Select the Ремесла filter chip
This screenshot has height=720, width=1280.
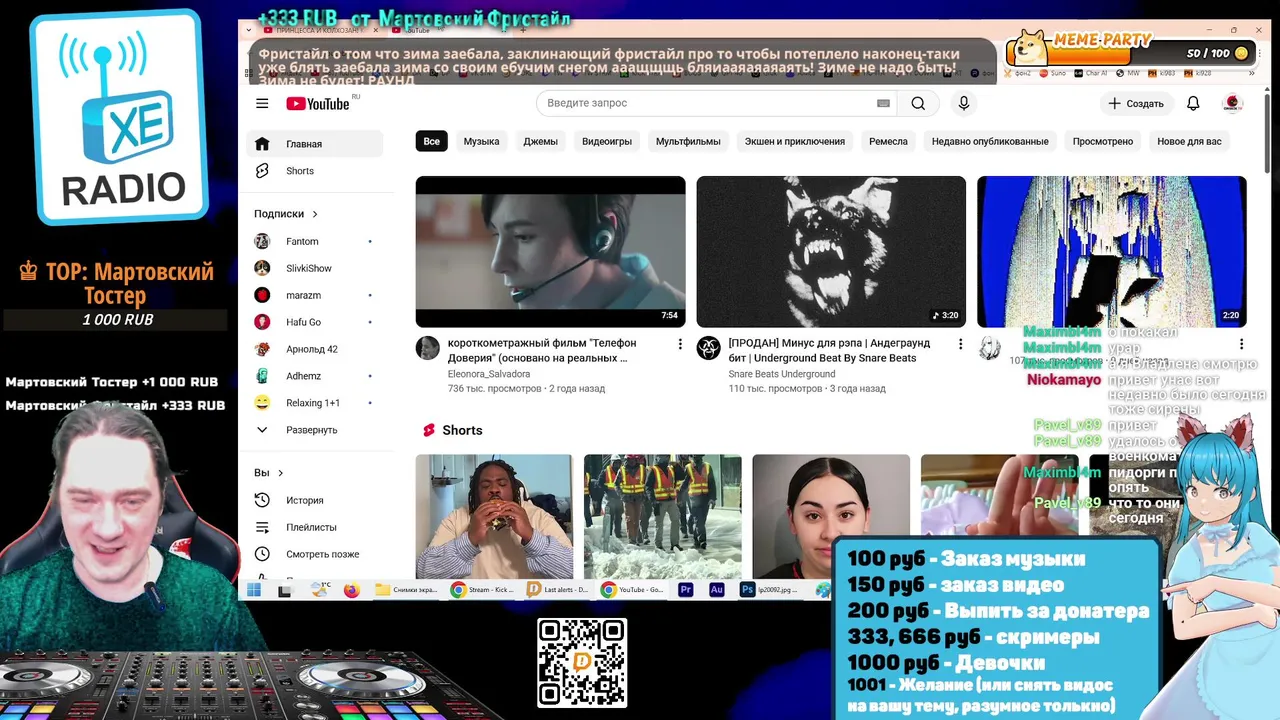click(888, 141)
